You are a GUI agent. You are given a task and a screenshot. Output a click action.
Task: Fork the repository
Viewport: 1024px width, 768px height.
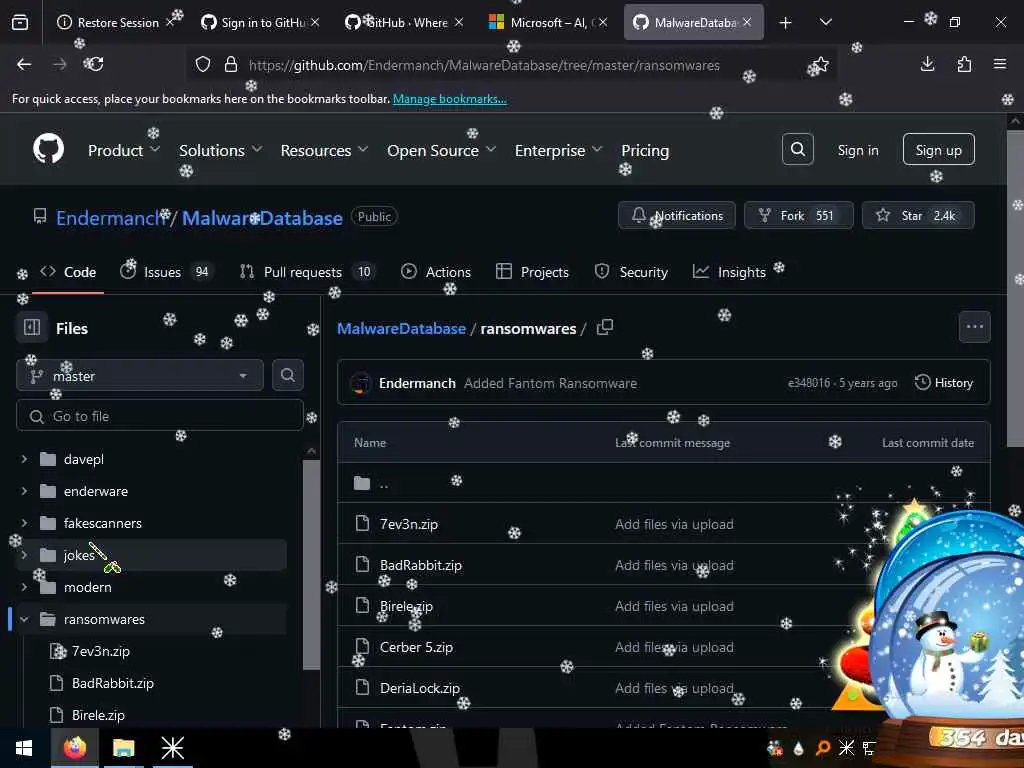799,216
